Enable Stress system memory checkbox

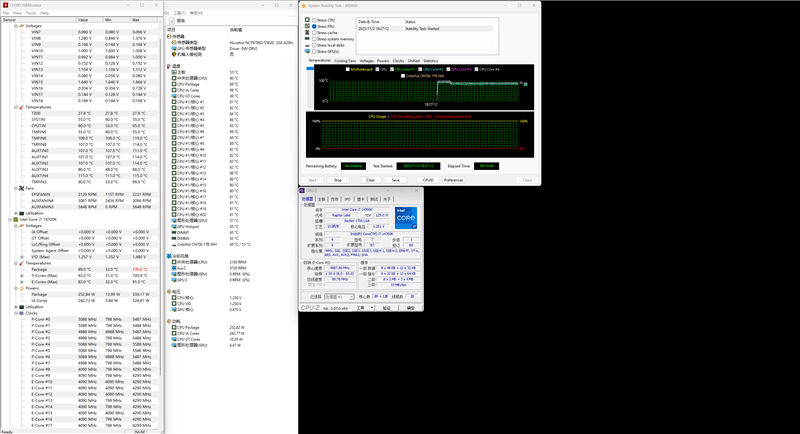pyautogui.click(x=314, y=39)
